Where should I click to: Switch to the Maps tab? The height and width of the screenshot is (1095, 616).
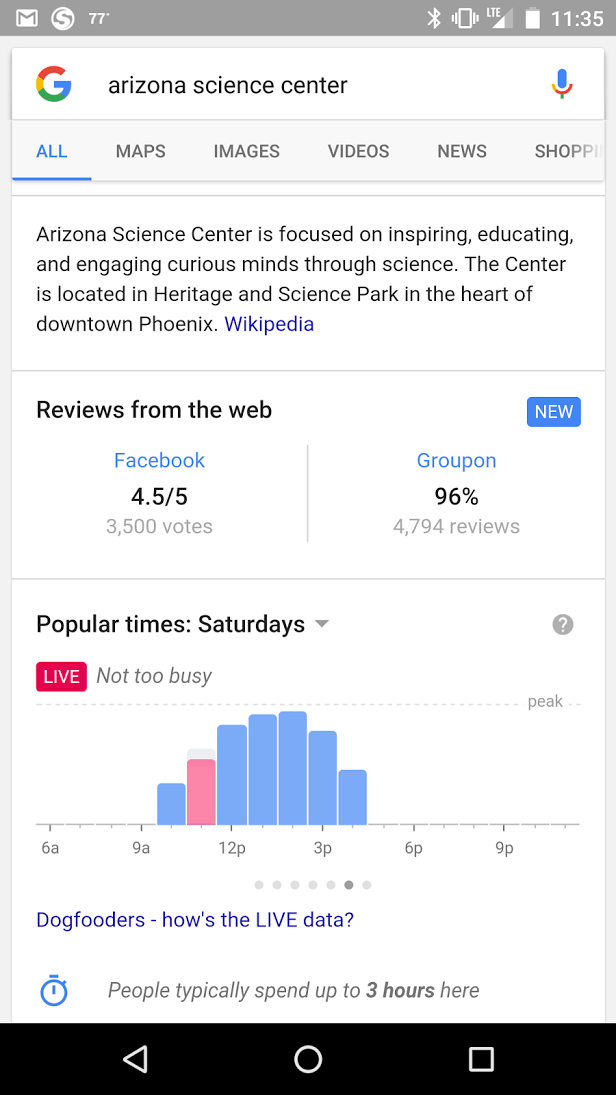point(141,151)
